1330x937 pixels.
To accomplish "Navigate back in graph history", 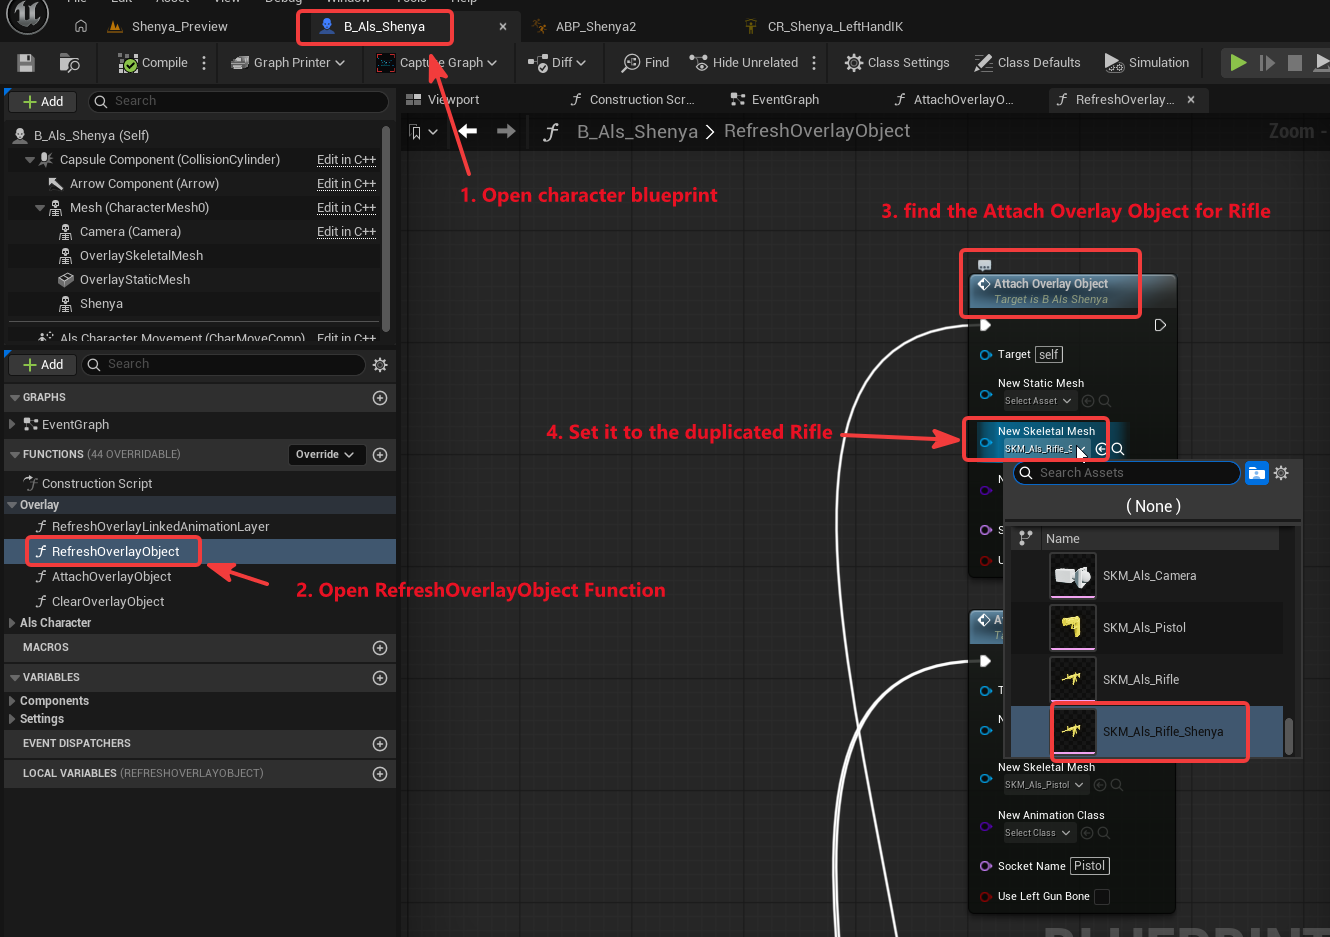I will tap(468, 131).
